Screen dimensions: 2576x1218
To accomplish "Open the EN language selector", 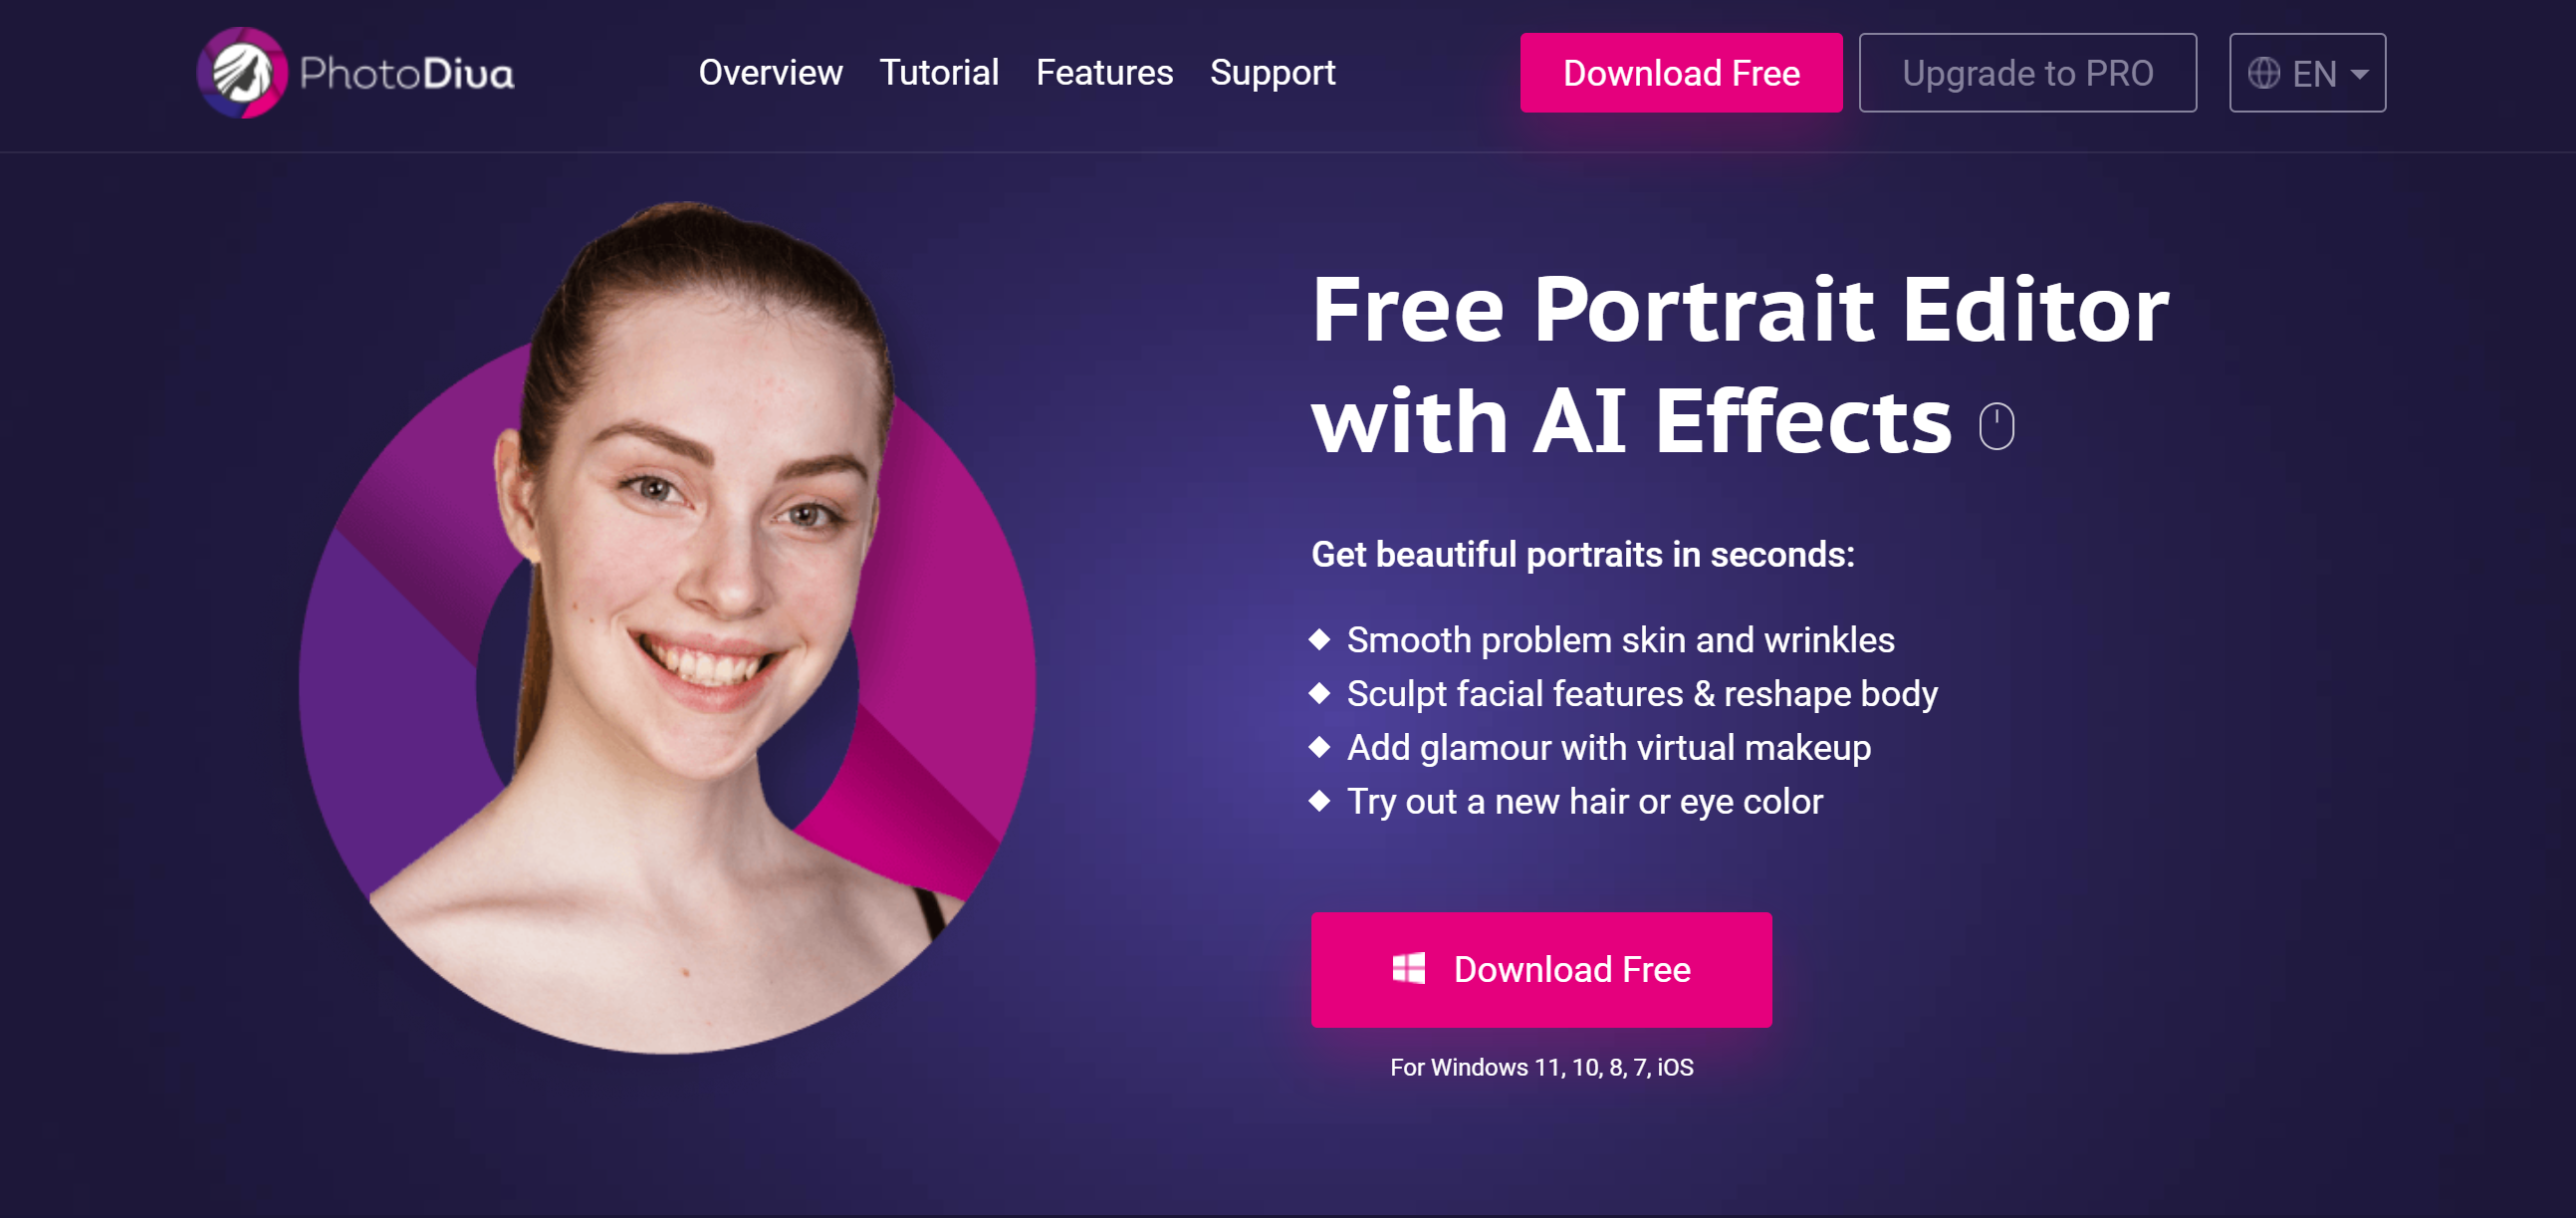I will [2307, 73].
